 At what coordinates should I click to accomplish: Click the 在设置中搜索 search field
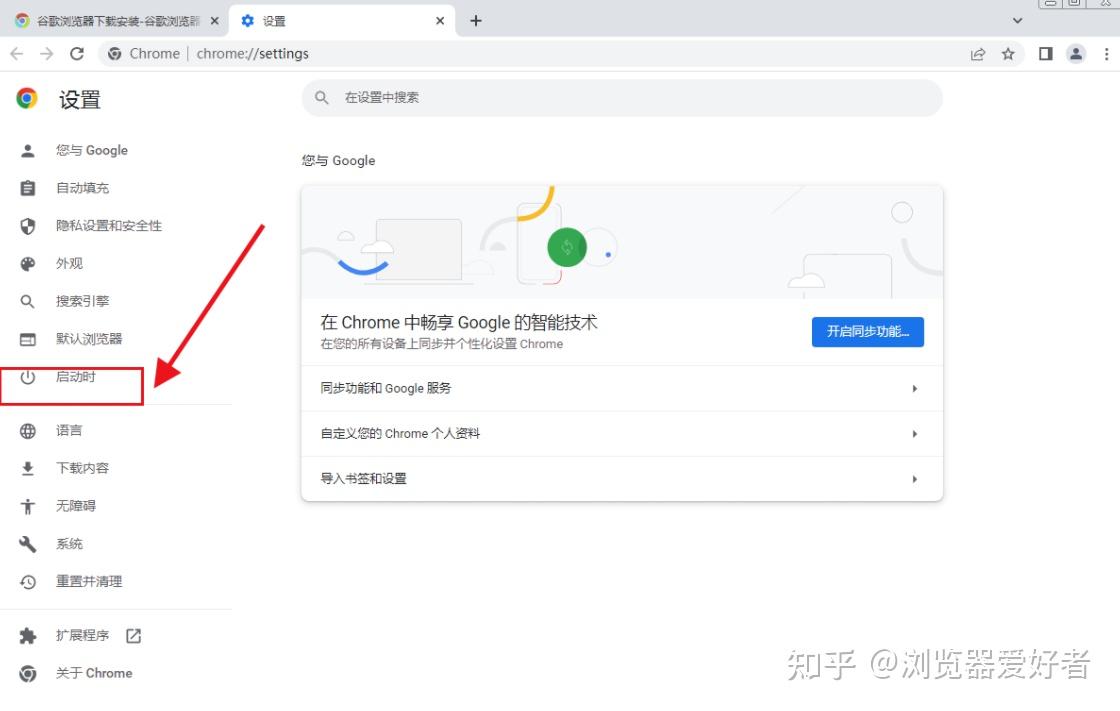[621, 98]
